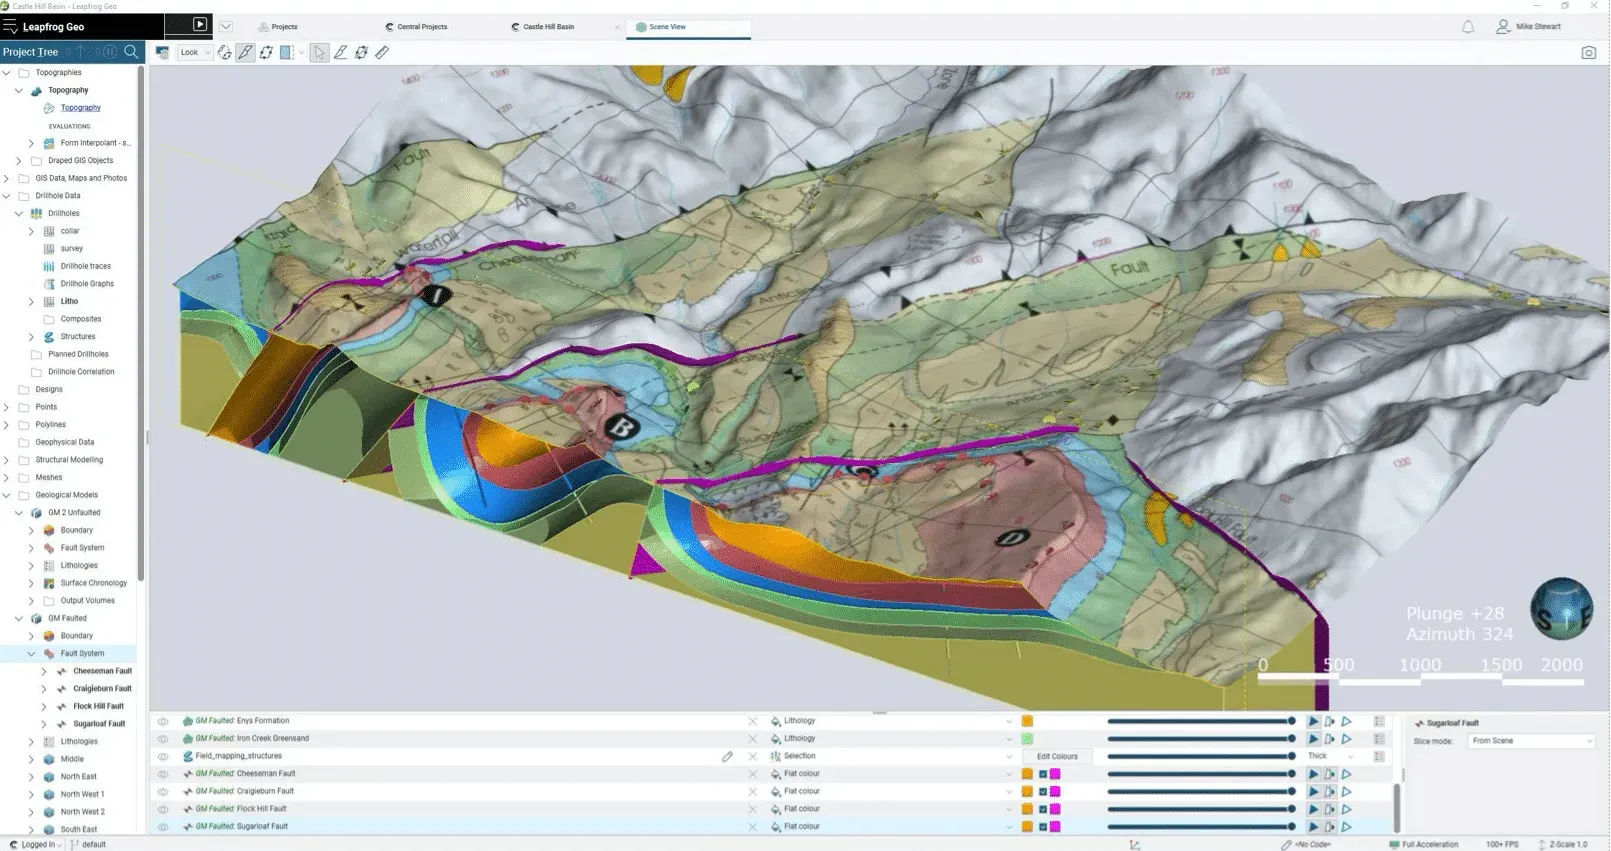1611x851 pixels.
Task: Take a scene screenshot with camera icon
Action: (x=1588, y=53)
